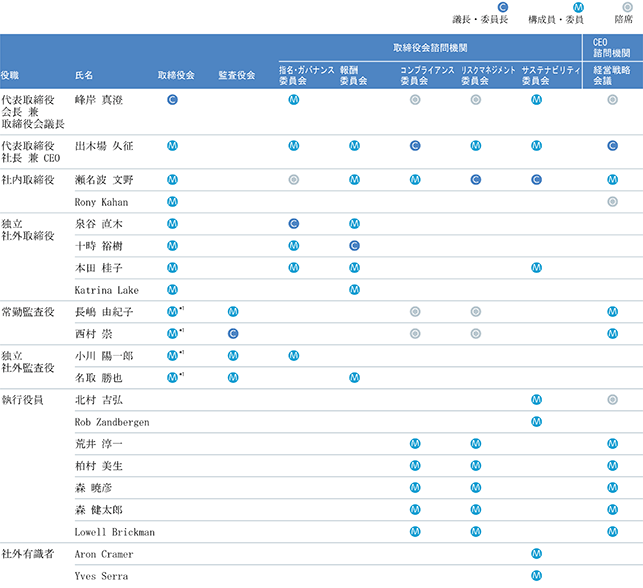
Task: Click 出木場 久征's コンプライアンス委員会 chair icon
Action: click(x=415, y=146)
